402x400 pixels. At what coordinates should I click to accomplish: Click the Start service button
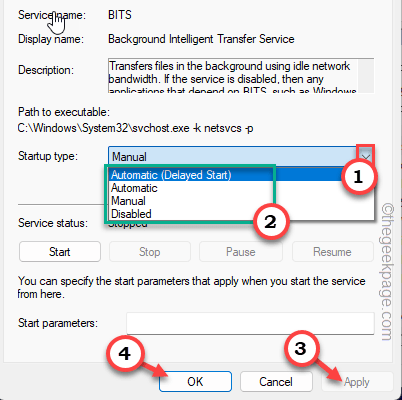(x=60, y=252)
